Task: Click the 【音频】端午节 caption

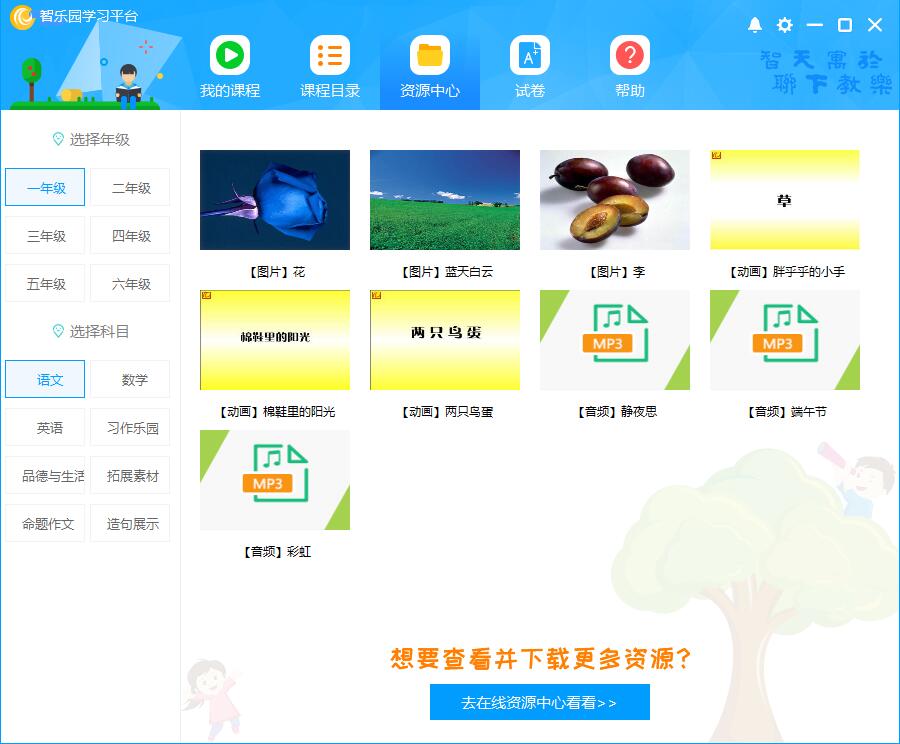Action: 785,412
